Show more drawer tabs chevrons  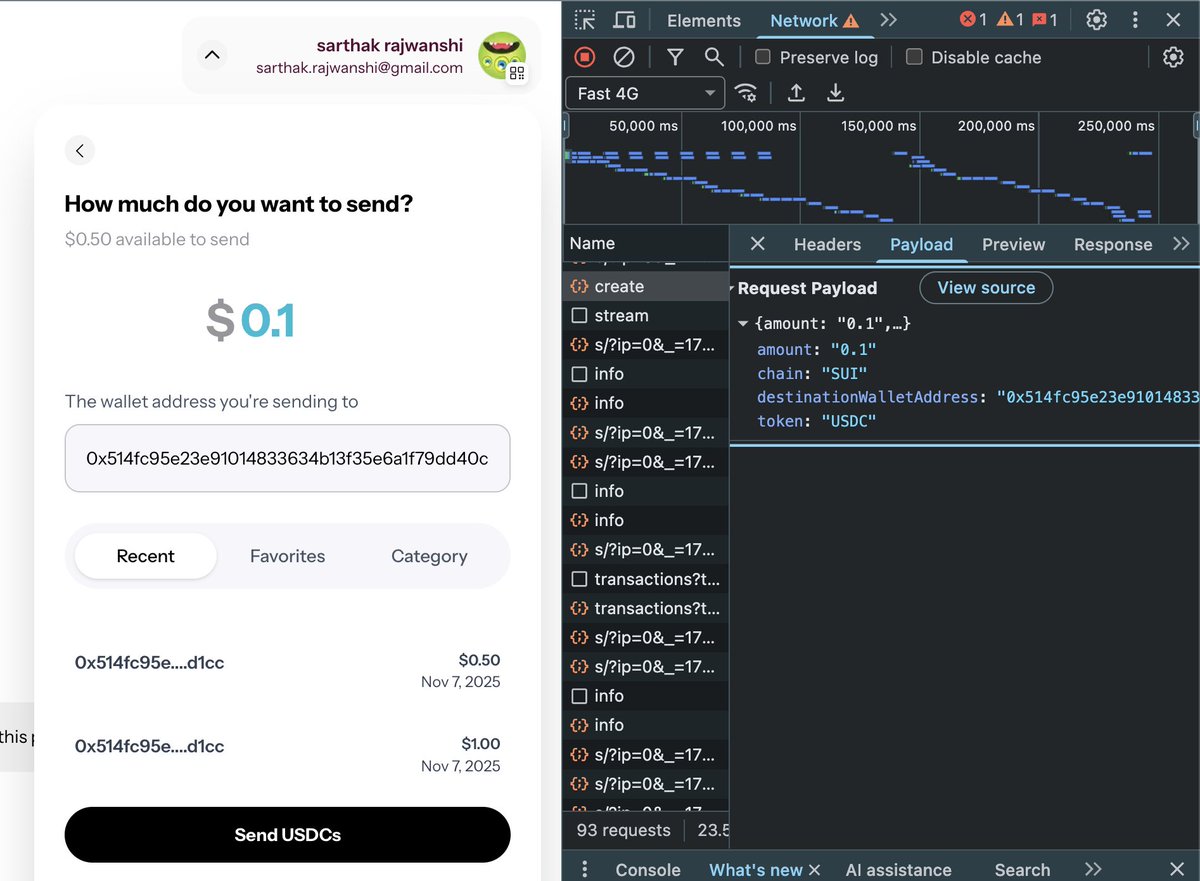(1092, 870)
